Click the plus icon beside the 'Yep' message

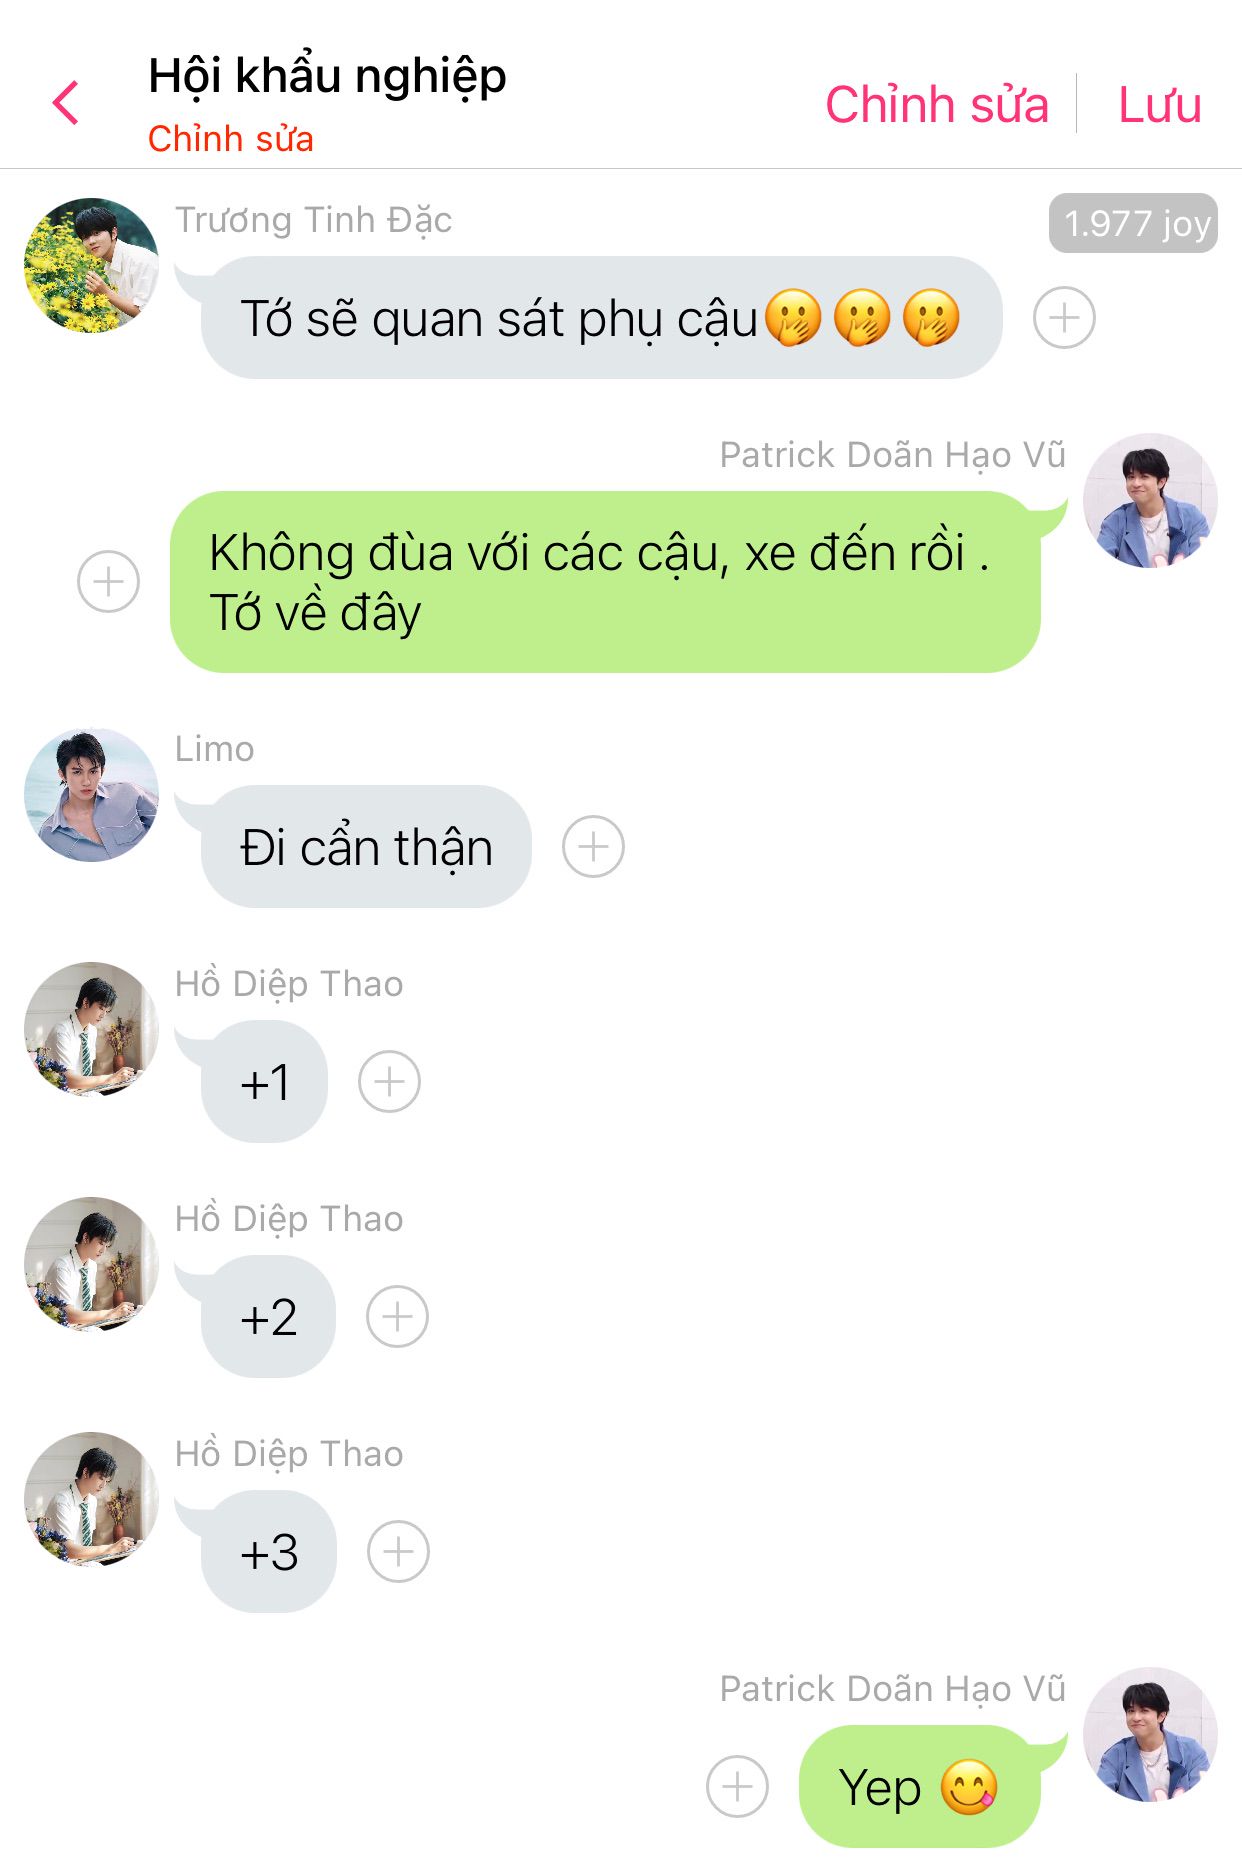click(x=737, y=1787)
